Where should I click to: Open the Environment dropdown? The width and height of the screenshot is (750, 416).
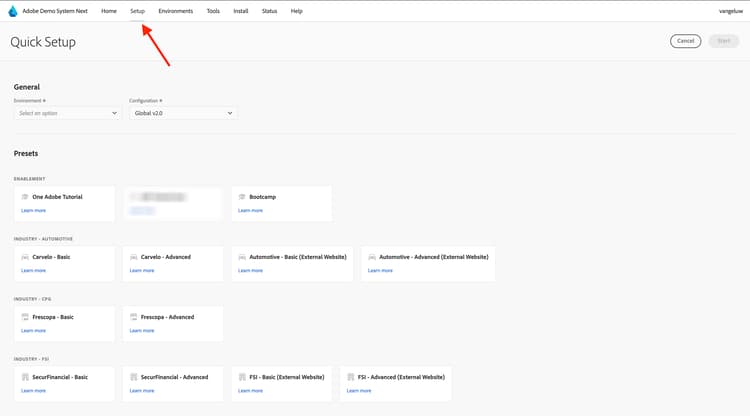66,113
